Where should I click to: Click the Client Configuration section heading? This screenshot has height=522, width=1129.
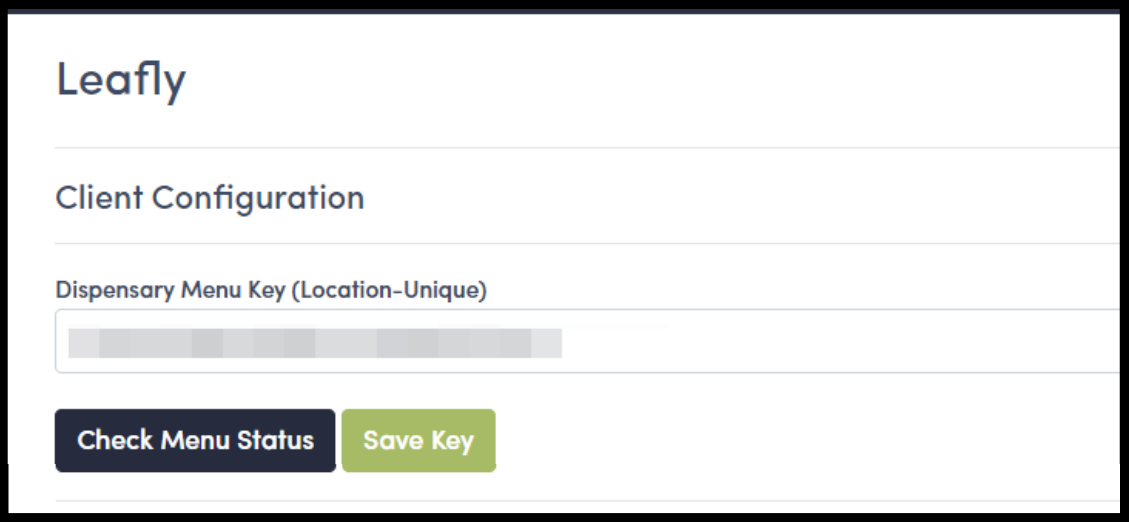pos(210,197)
